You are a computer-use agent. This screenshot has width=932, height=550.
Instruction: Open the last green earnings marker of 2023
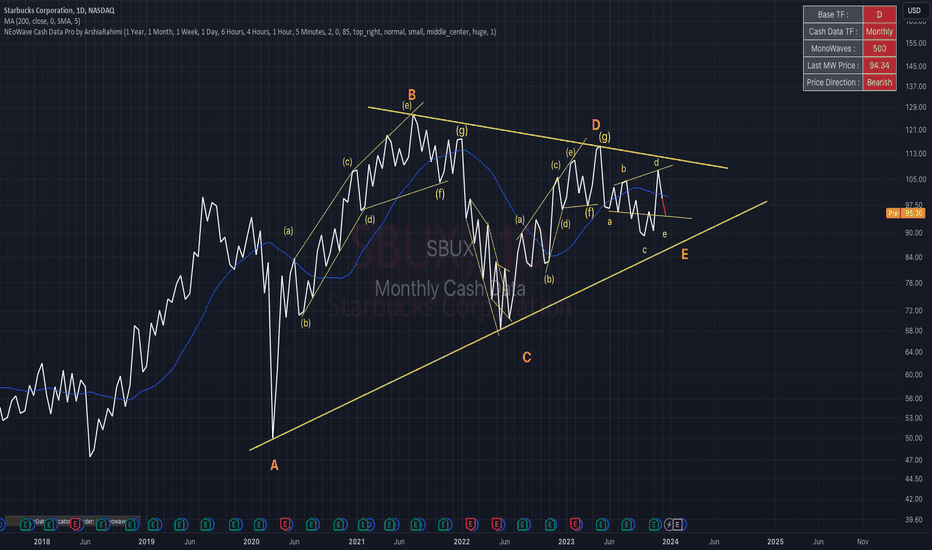(x=654, y=524)
